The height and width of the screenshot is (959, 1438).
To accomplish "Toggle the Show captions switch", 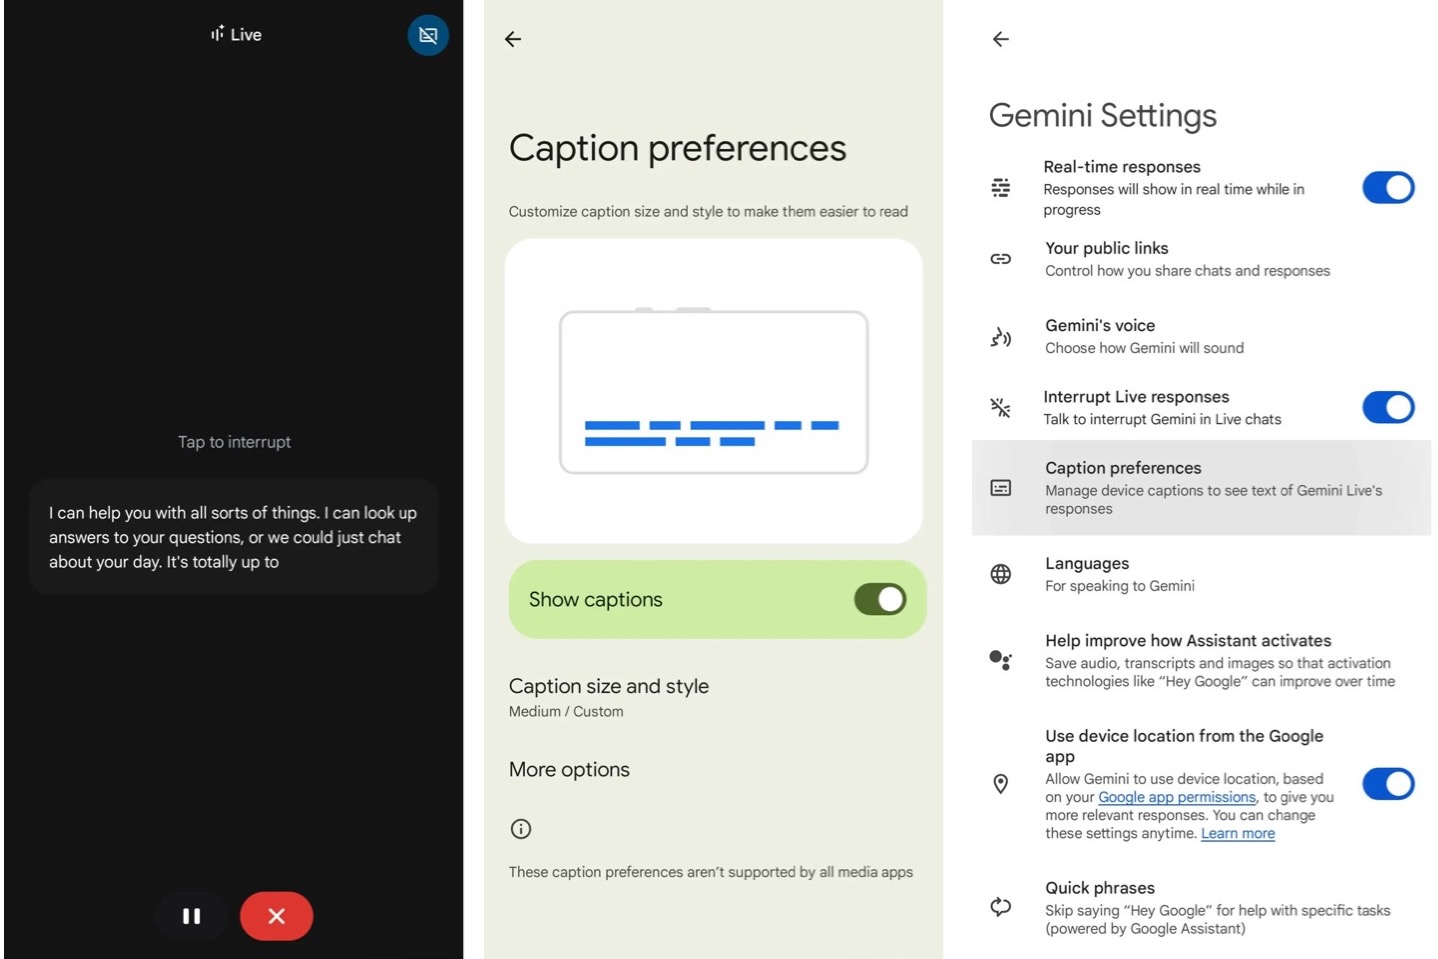I will coord(880,599).
